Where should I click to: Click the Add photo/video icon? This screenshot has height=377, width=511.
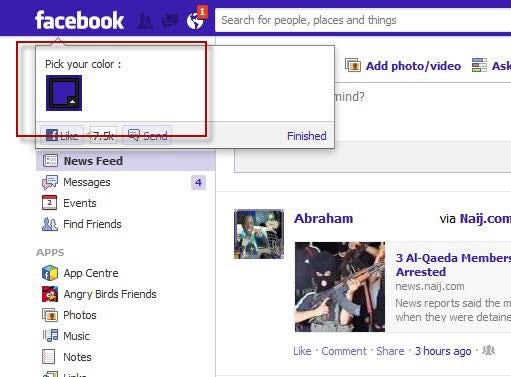(x=353, y=65)
